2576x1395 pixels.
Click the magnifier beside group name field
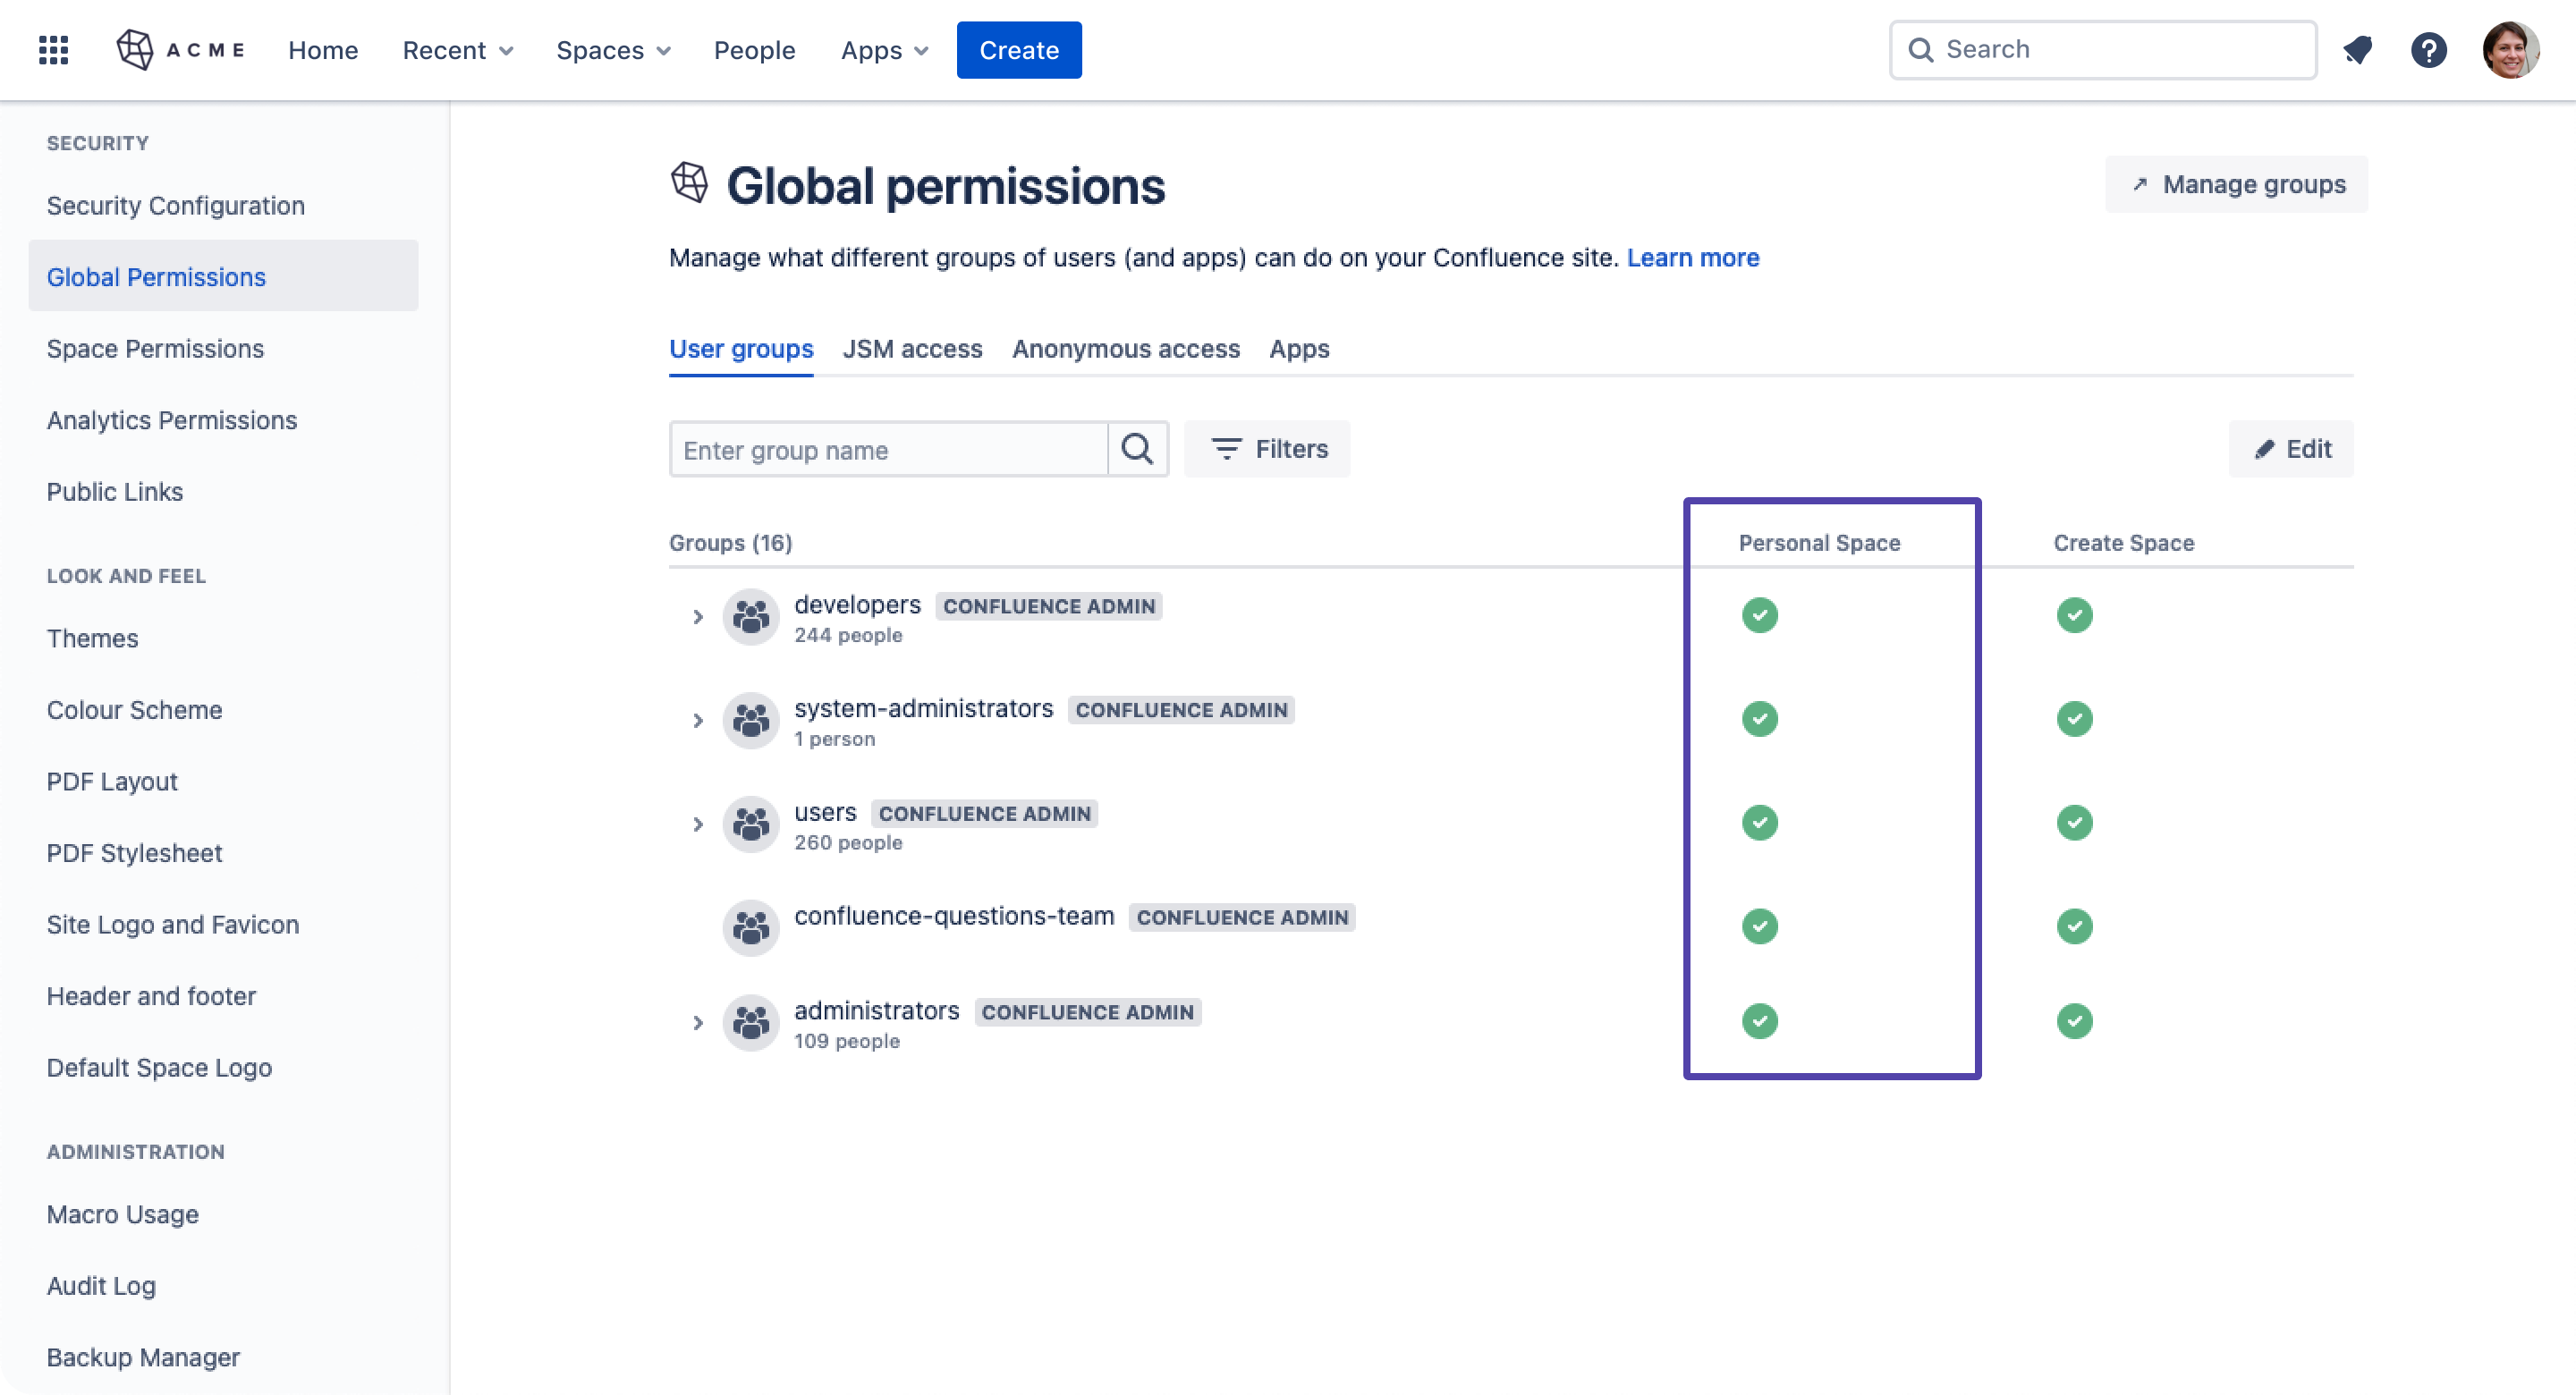point(1137,449)
